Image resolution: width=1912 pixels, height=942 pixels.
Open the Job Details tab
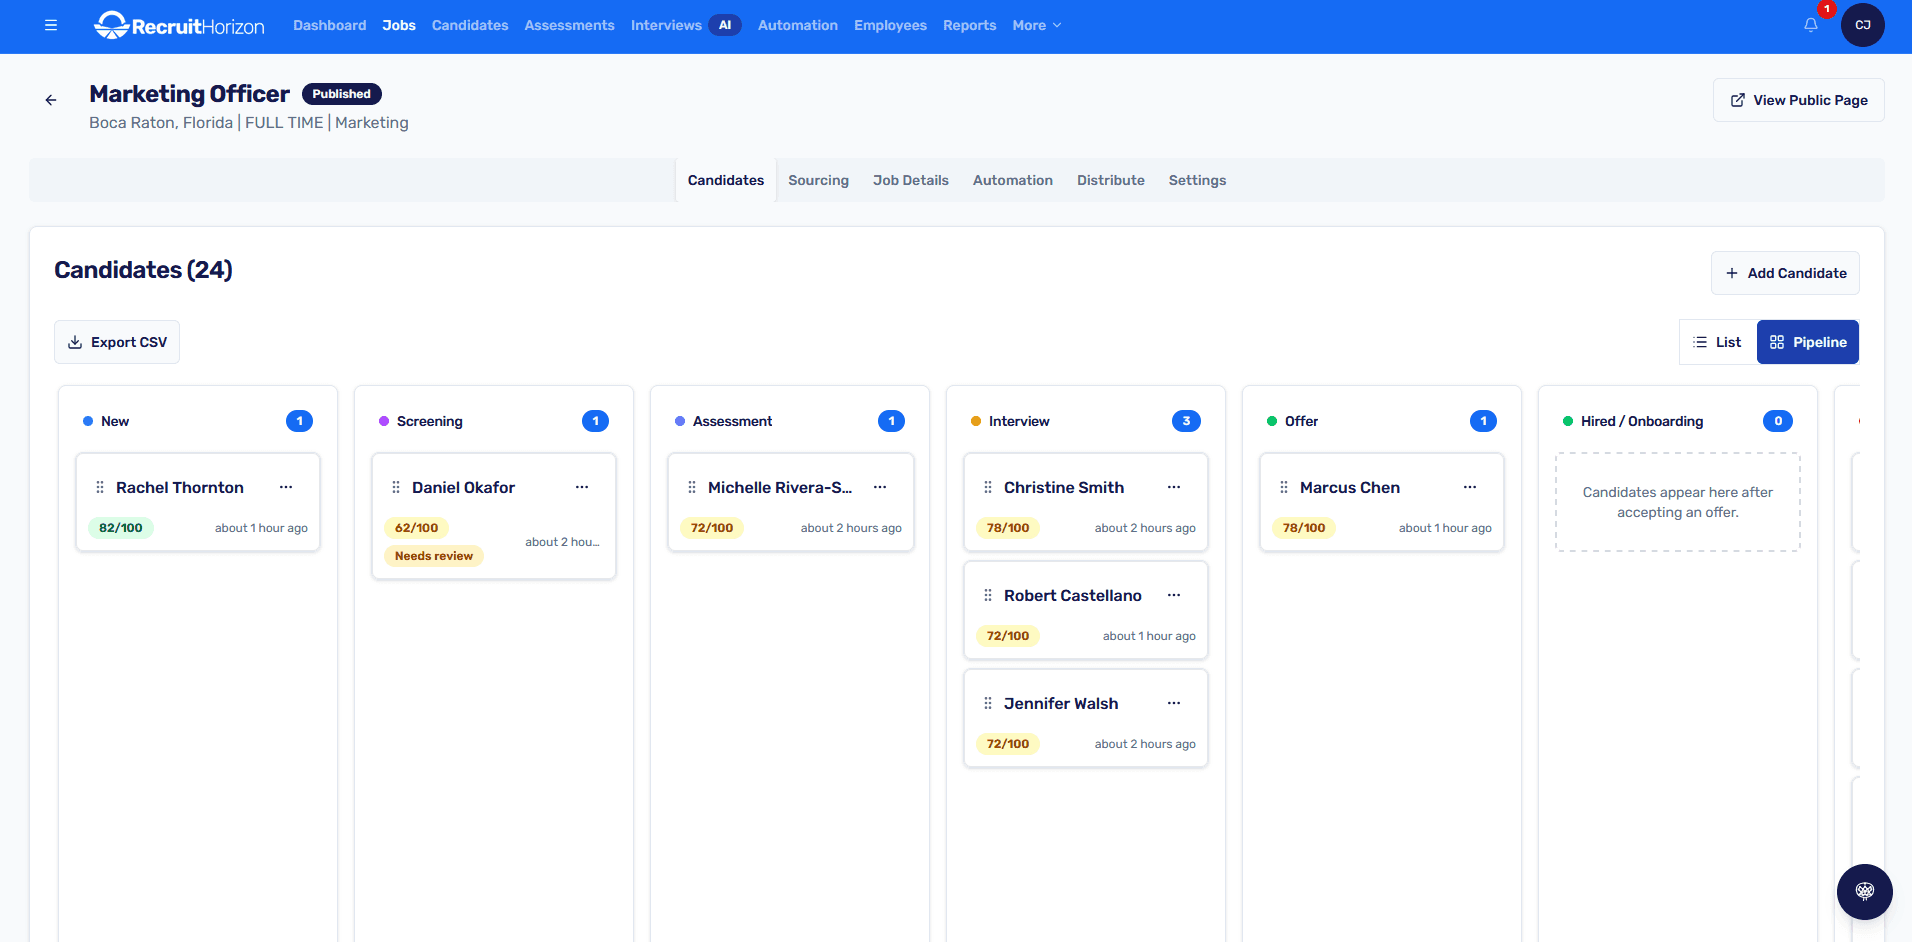(x=910, y=180)
